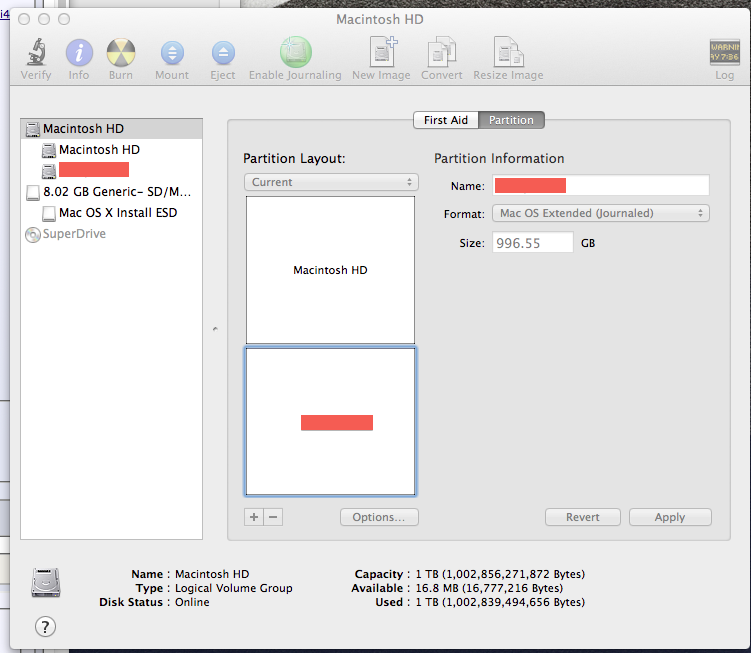This screenshot has width=751, height=653.
Task: Click the Size field showing 996.55
Action: (x=533, y=243)
